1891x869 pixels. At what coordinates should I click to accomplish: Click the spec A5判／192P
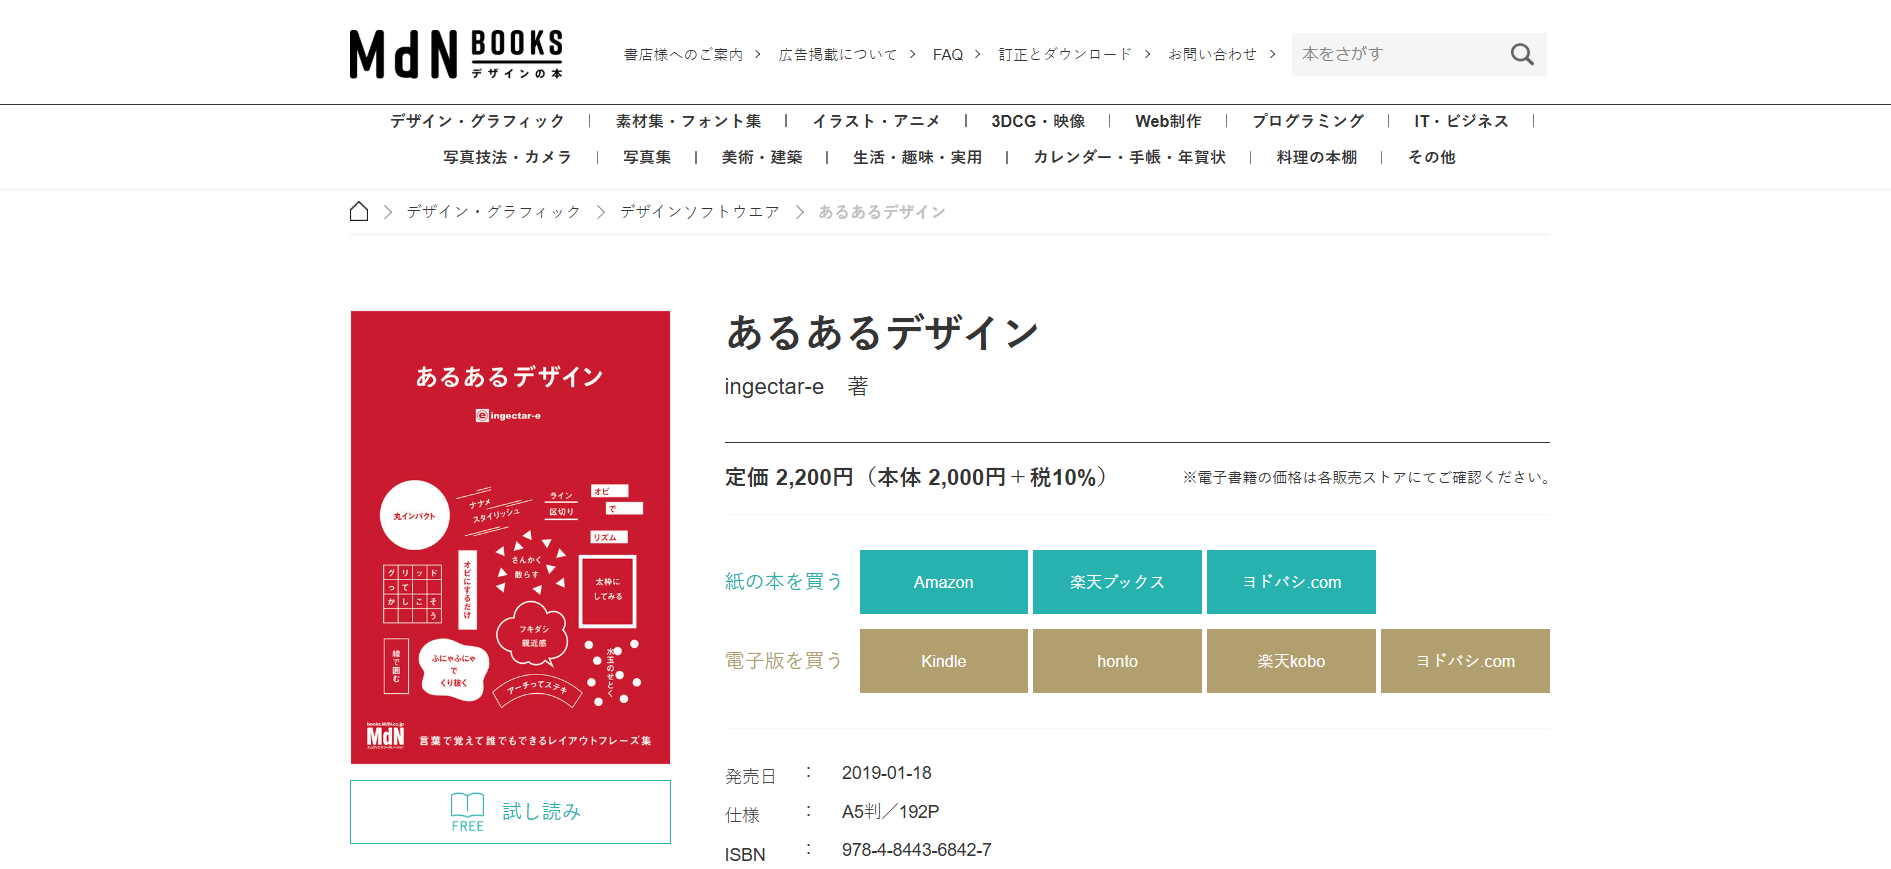[x=890, y=812]
